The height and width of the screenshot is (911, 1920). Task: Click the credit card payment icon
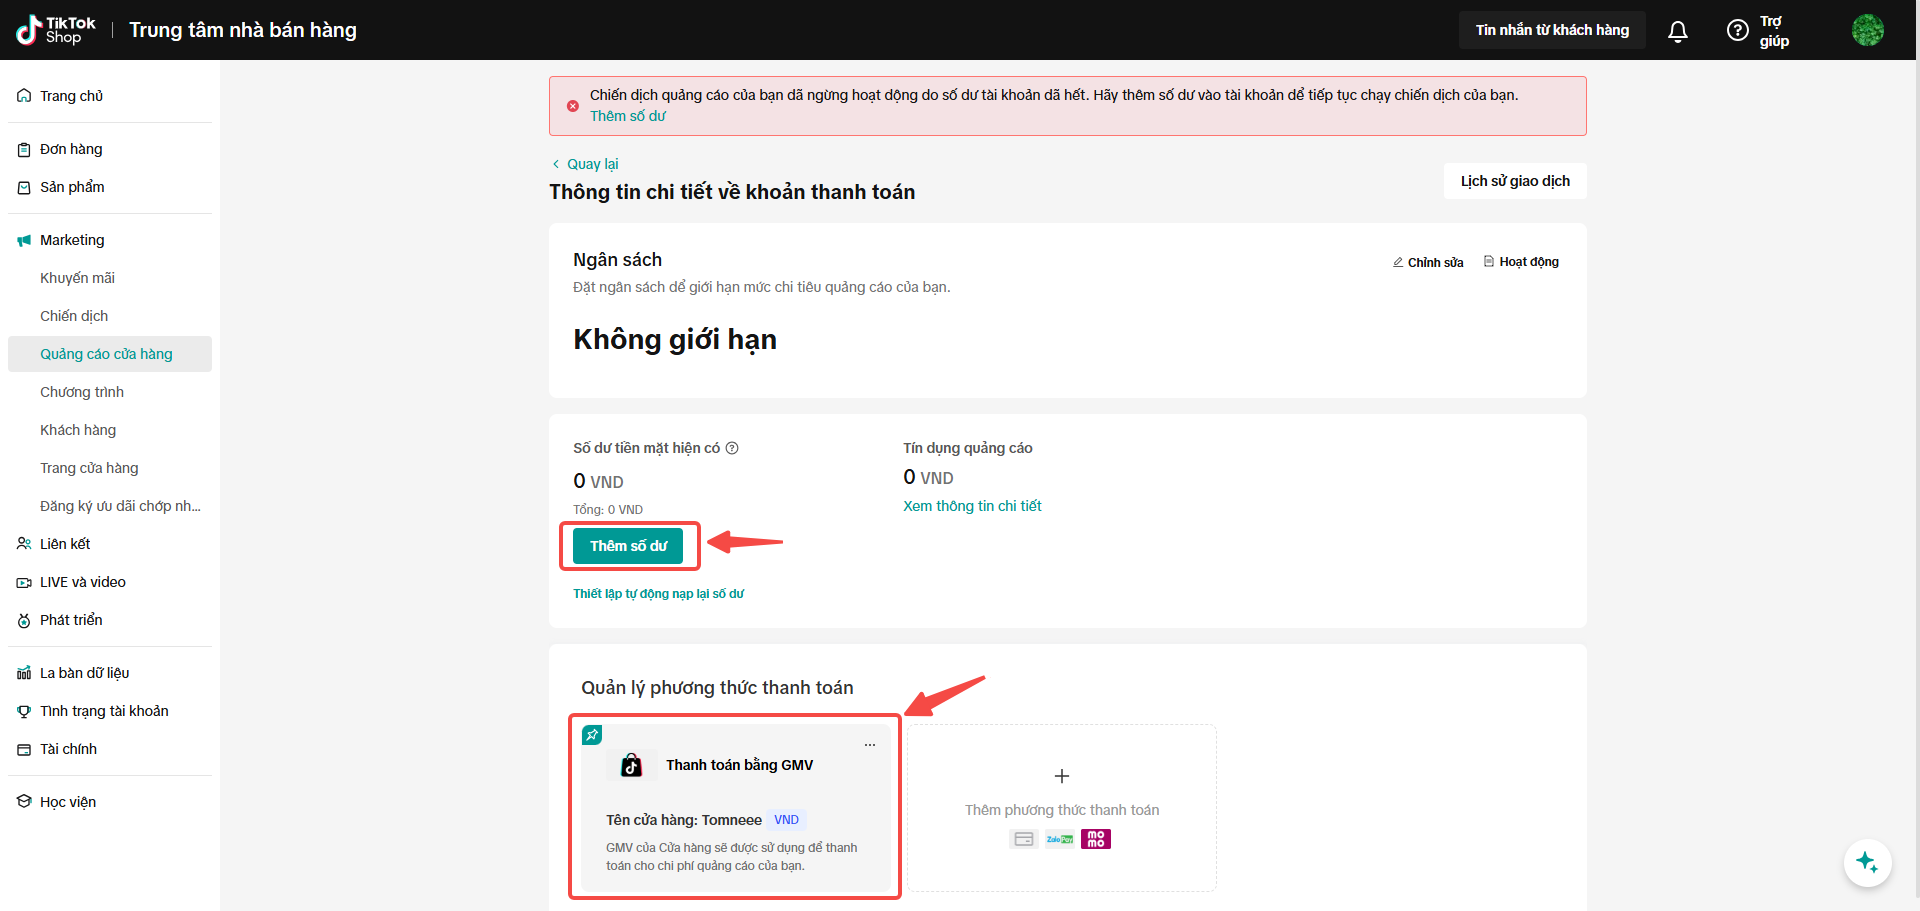[x=1024, y=839]
